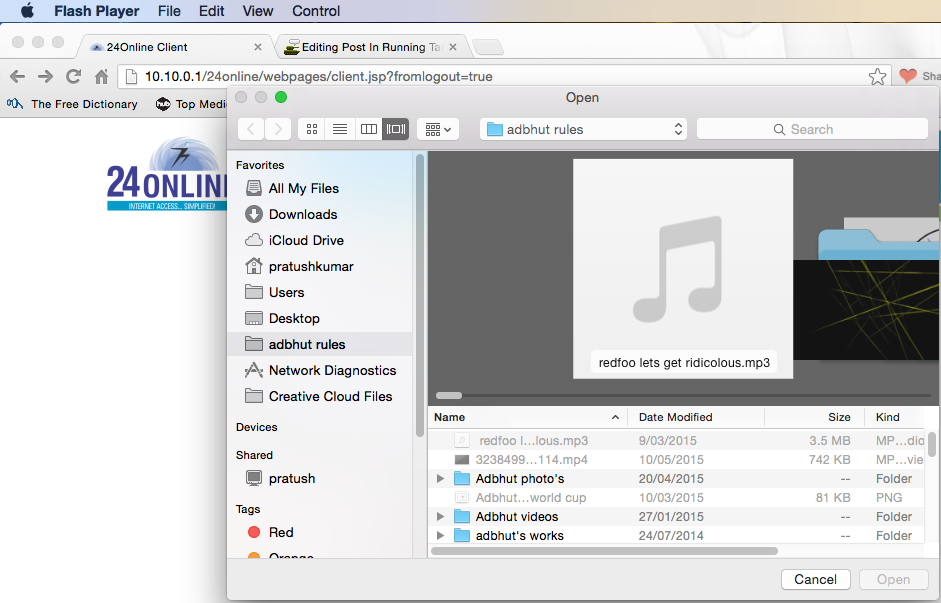This screenshot has width=941, height=603.
Task: Open the adbhut rules folder popup
Action: pyautogui.click(x=584, y=129)
